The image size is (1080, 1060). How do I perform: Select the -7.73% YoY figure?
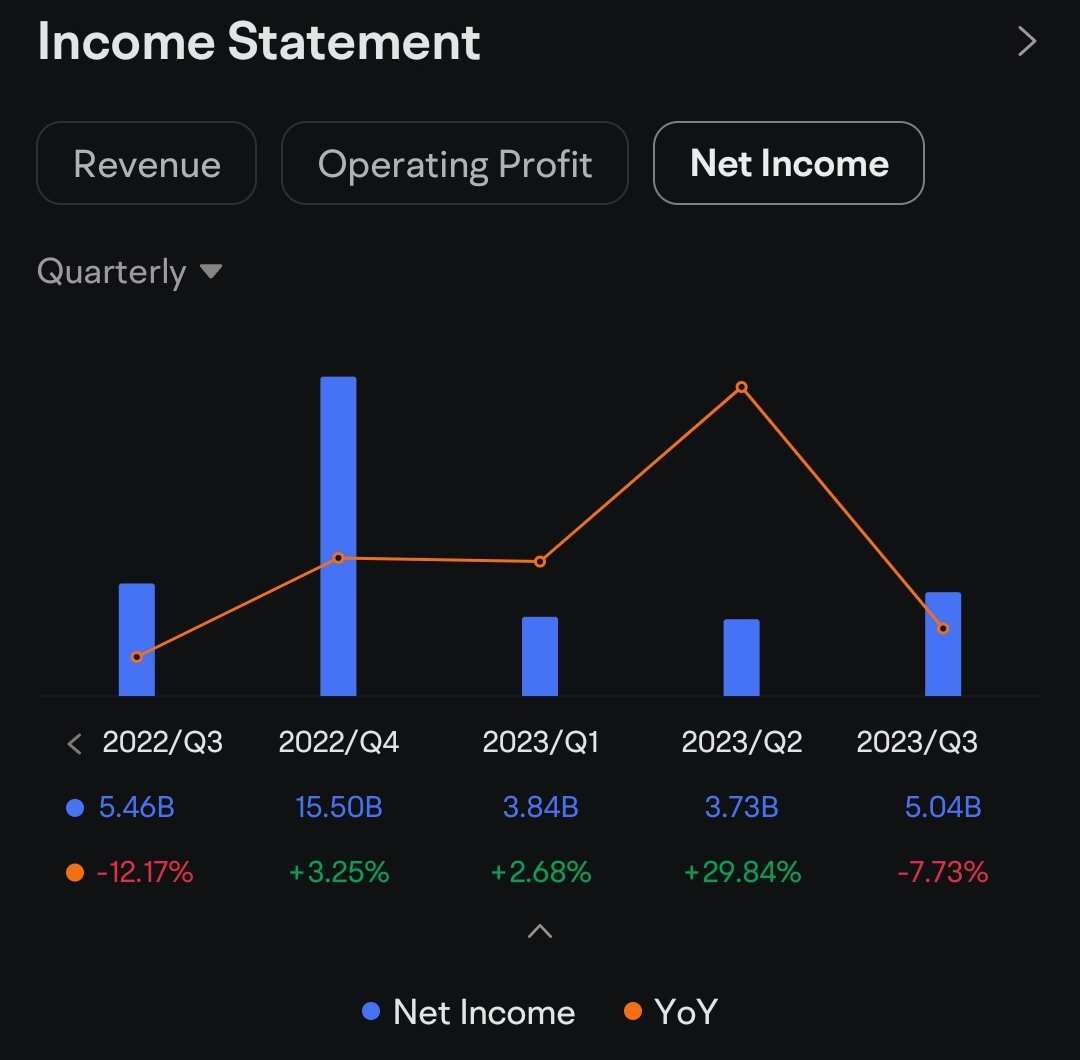pos(943,871)
